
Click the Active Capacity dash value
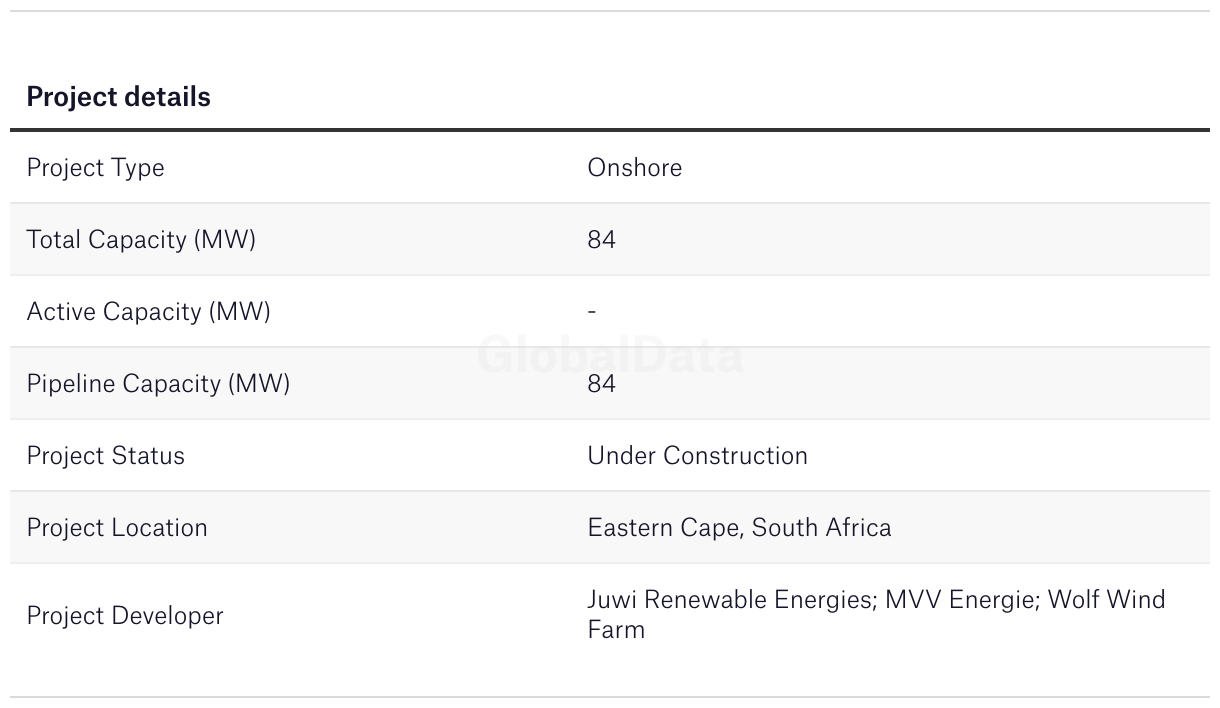(x=592, y=312)
